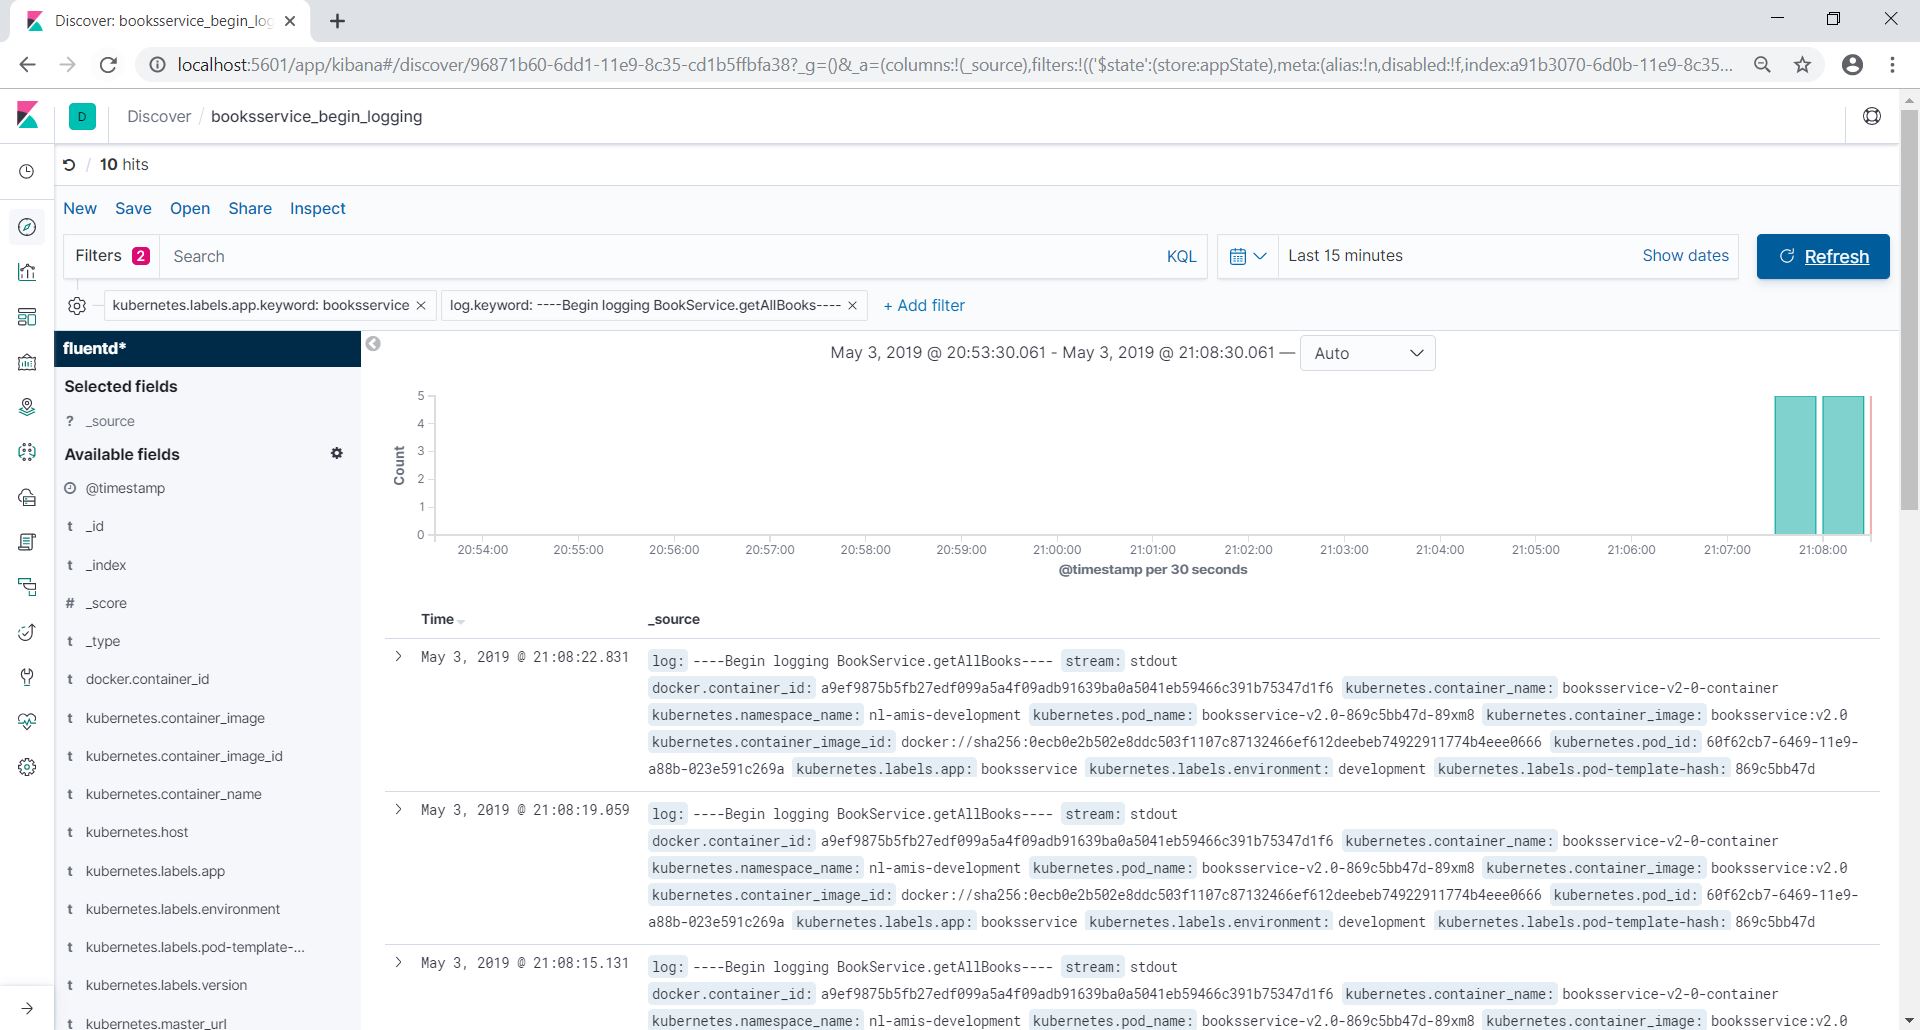Open Dashboard icon in left navigation

(x=27, y=317)
